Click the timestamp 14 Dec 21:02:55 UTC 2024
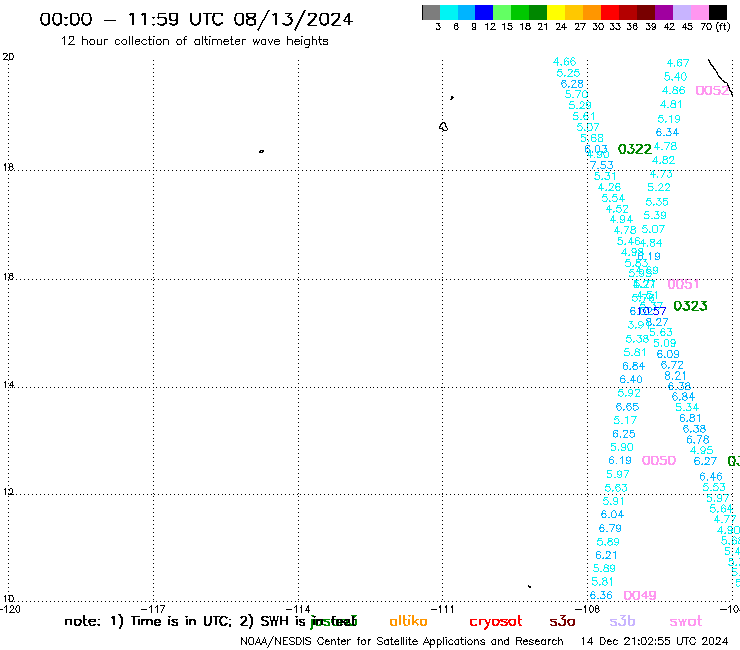Image resolution: width=740 pixels, height=650 pixels. tap(654, 642)
